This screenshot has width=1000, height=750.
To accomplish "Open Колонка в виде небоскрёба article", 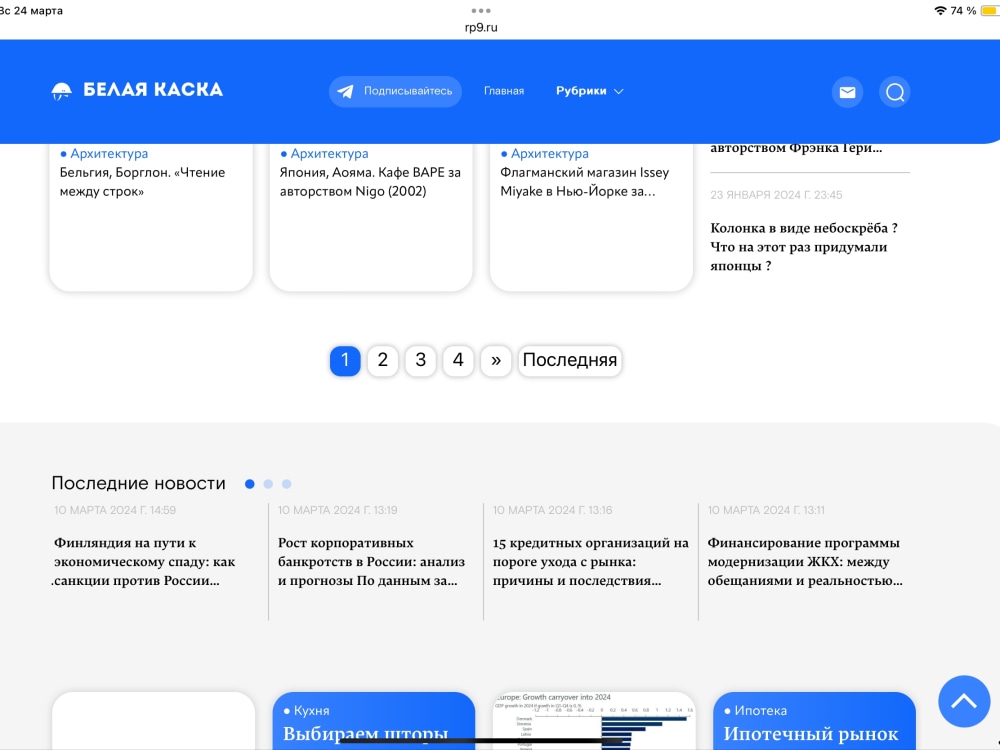I will tap(804, 247).
